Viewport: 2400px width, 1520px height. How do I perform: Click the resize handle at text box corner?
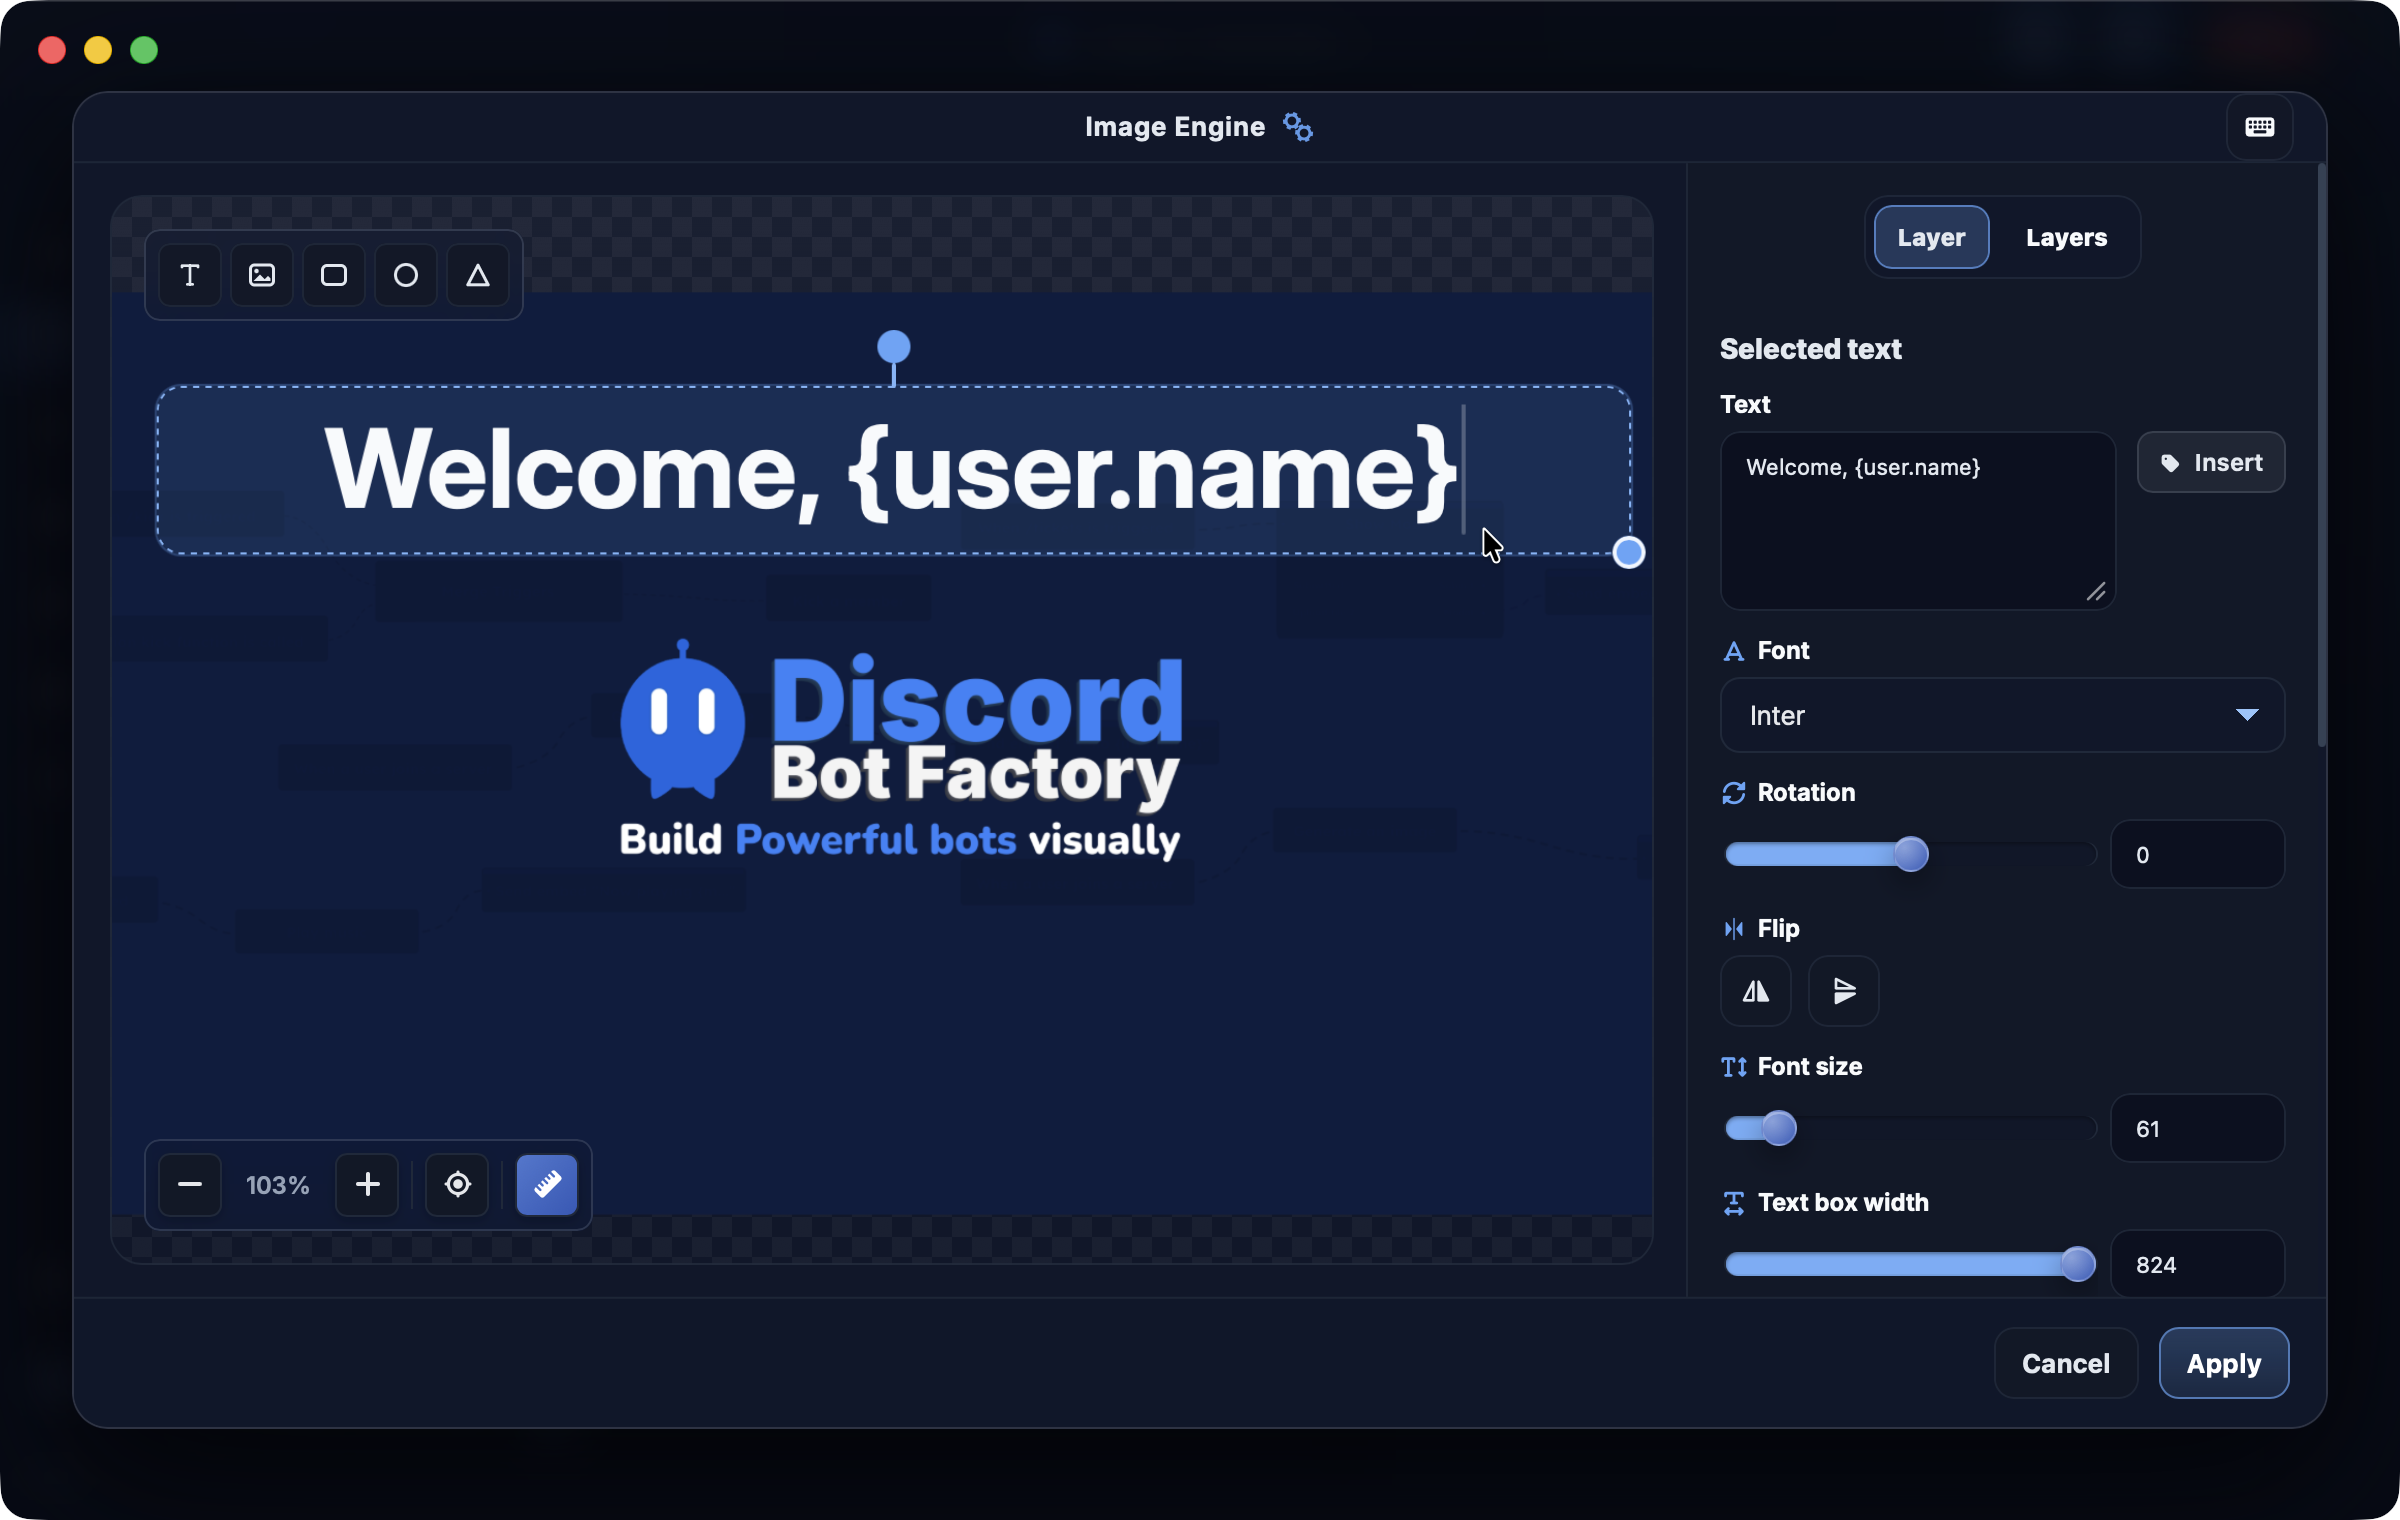coord(1629,552)
